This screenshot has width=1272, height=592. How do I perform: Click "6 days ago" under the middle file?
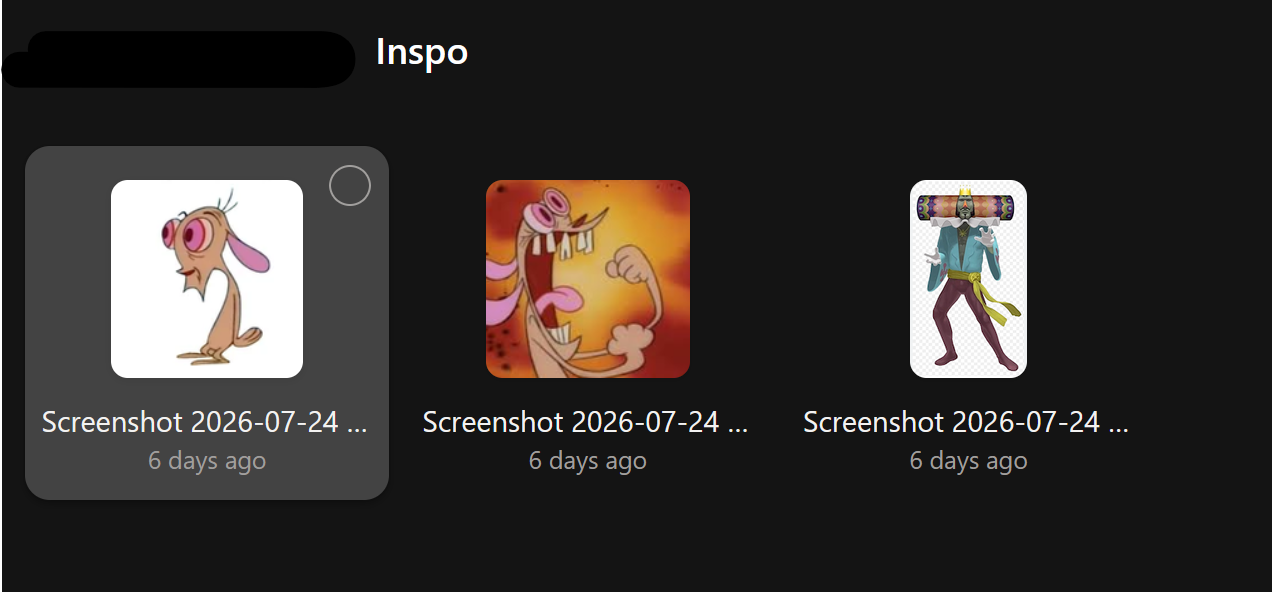point(588,461)
